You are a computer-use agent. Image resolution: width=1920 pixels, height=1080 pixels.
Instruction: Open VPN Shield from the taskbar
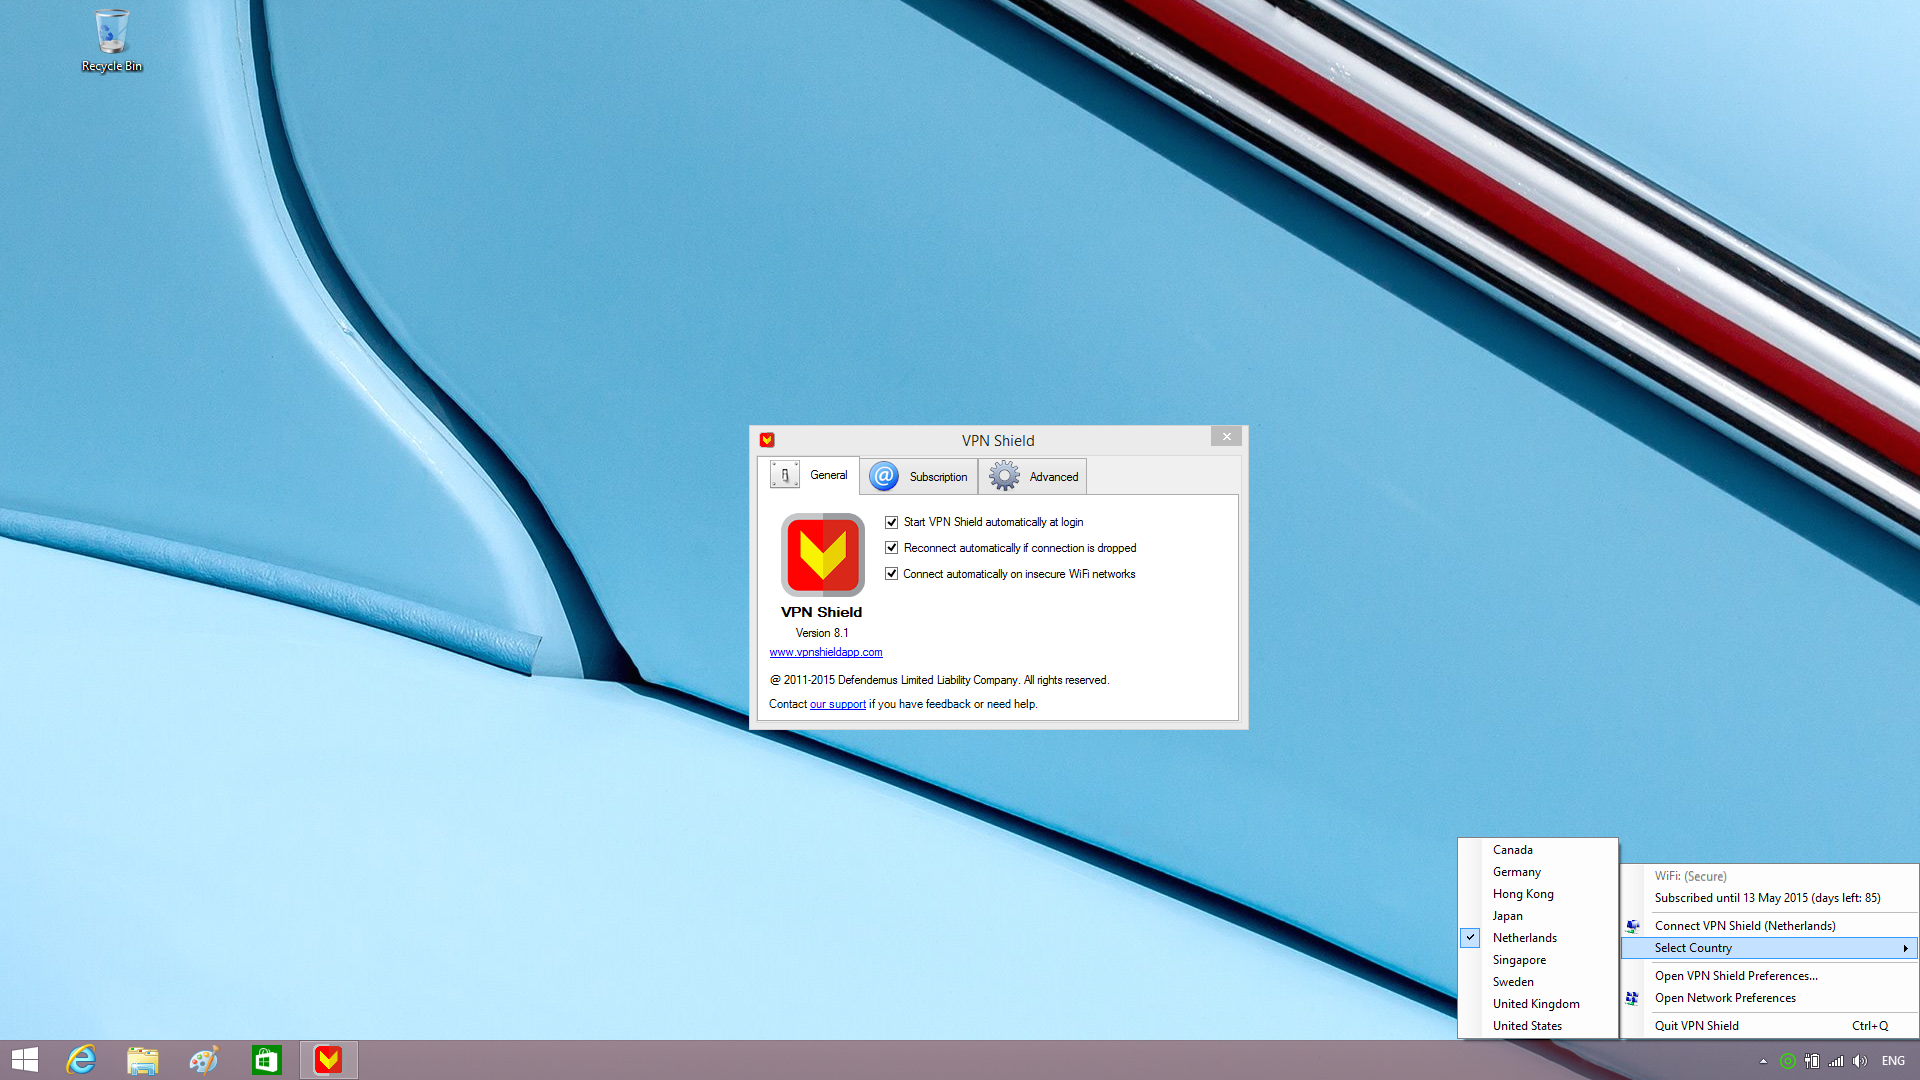[x=328, y=1060]
